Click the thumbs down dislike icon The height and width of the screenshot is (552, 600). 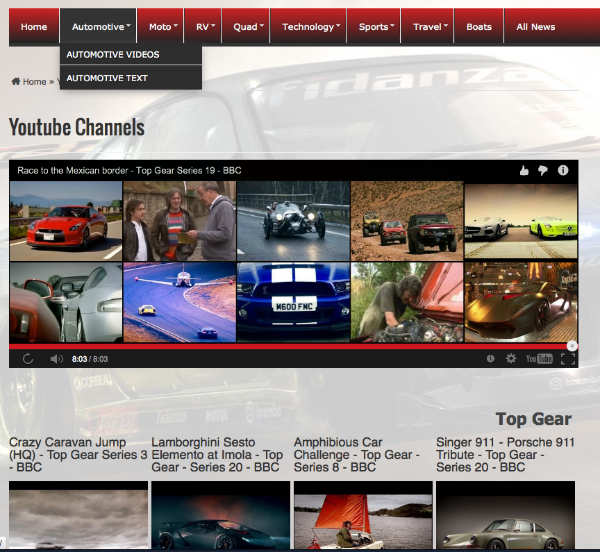pyautogui.click(x=543, y=170)
